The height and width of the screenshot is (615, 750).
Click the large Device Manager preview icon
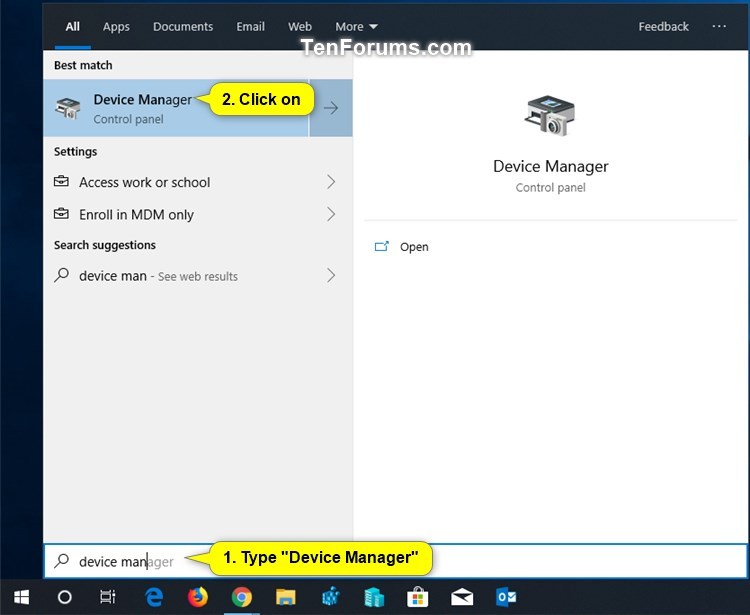pyautogui.click(x=550, y=116)
